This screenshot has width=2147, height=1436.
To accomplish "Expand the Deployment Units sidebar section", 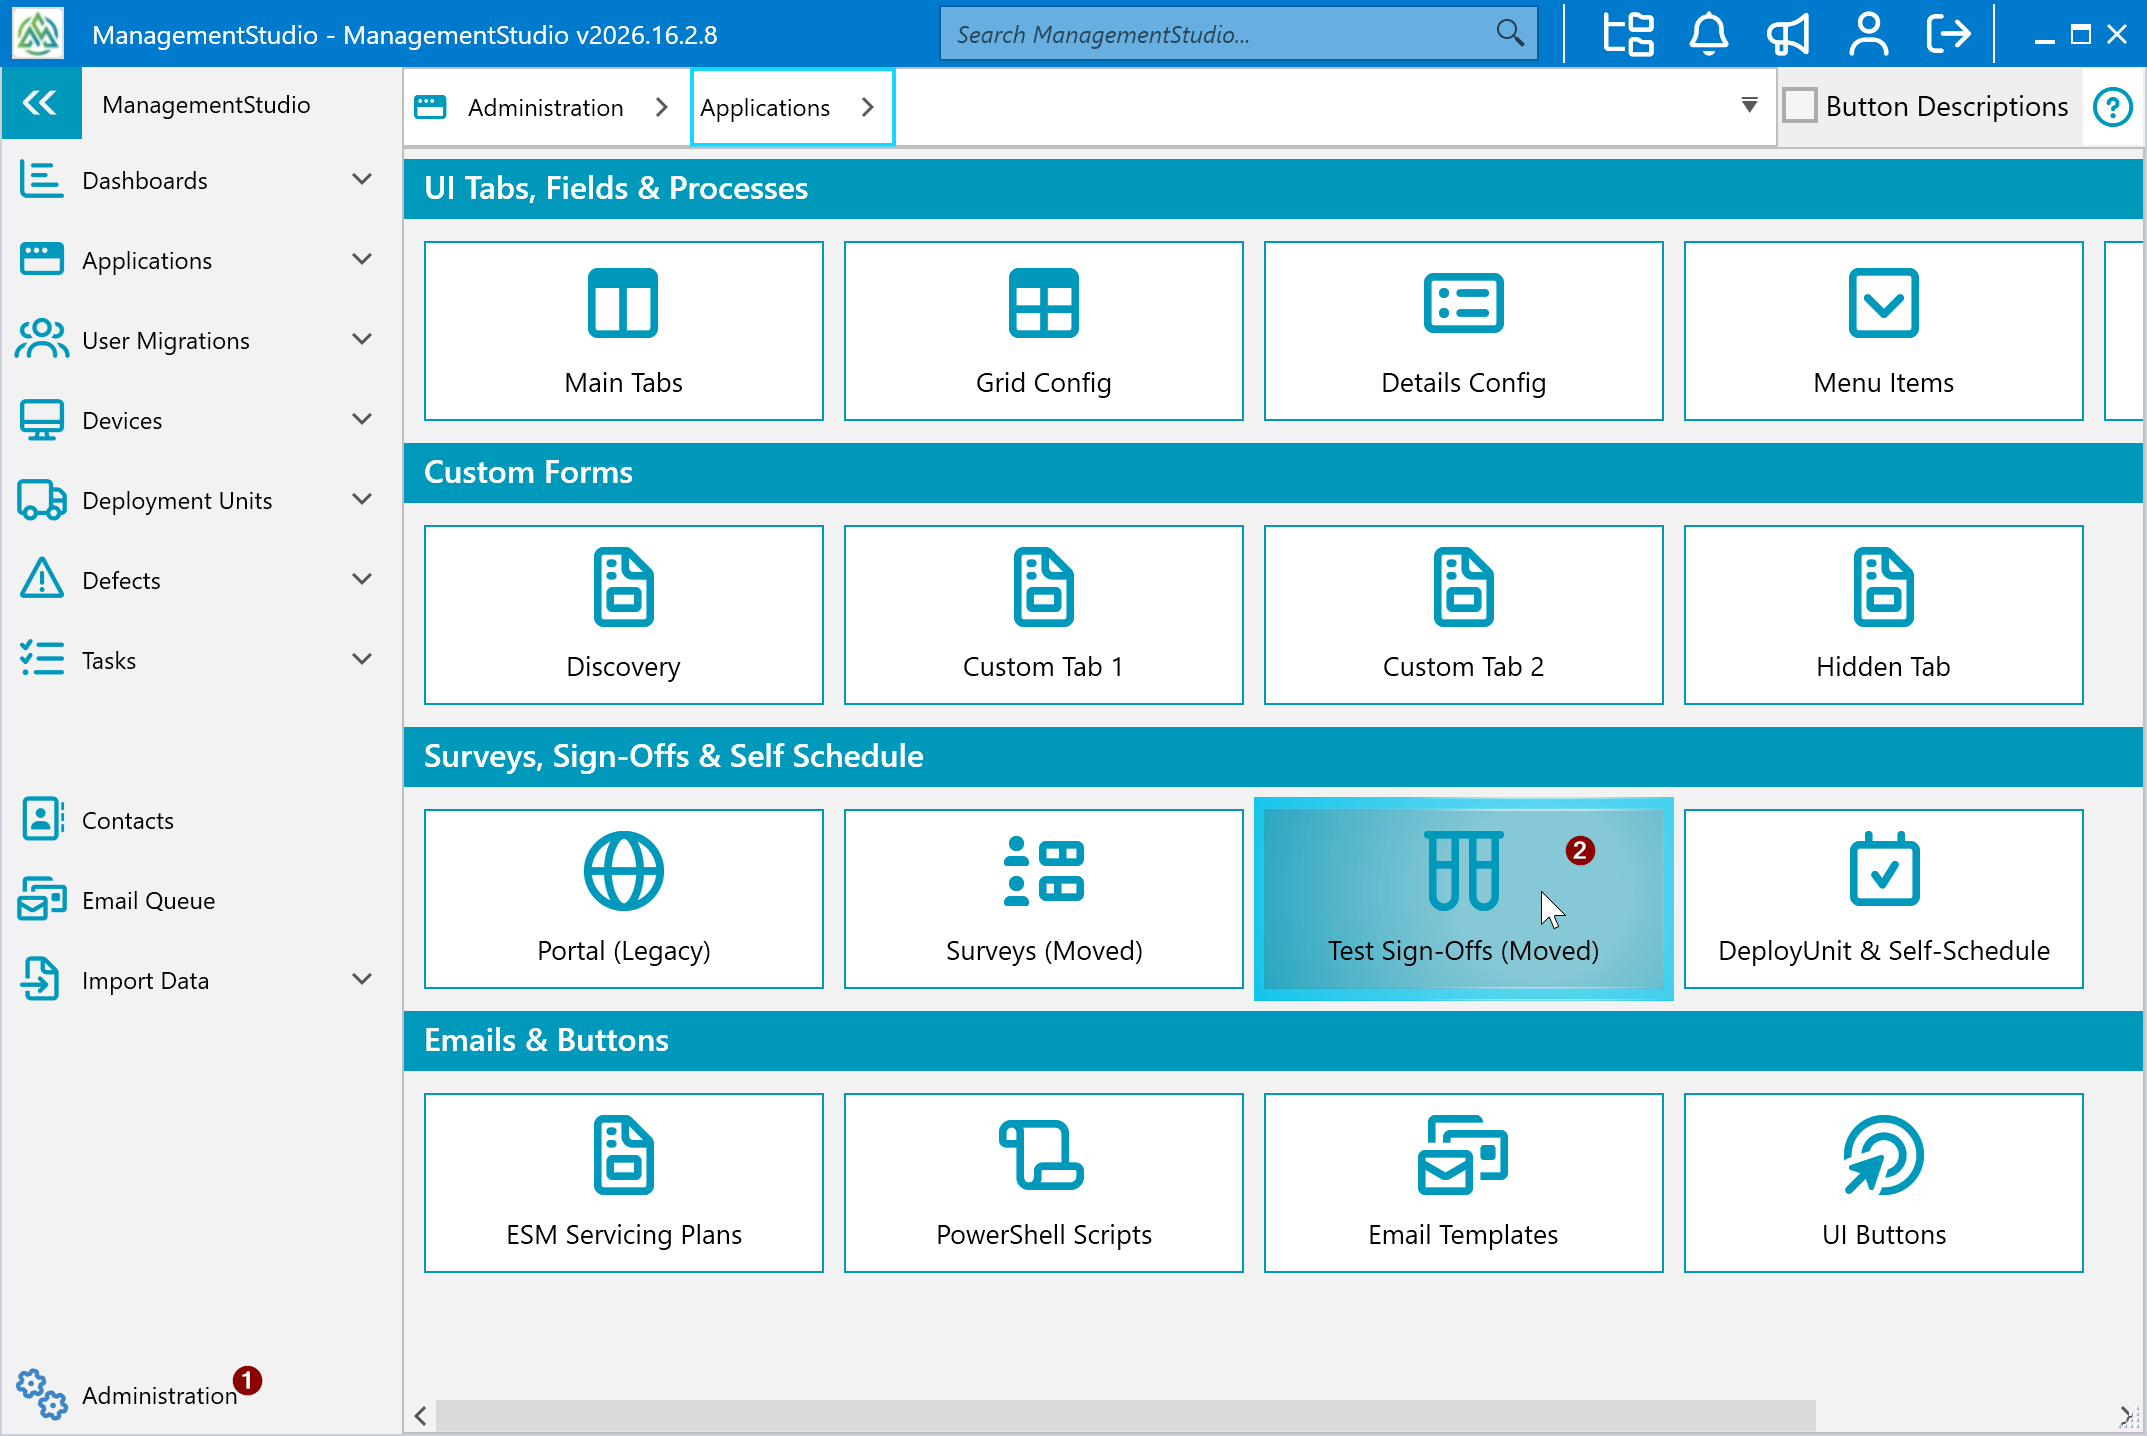I will pyautogui.click(x=362, y=500).
